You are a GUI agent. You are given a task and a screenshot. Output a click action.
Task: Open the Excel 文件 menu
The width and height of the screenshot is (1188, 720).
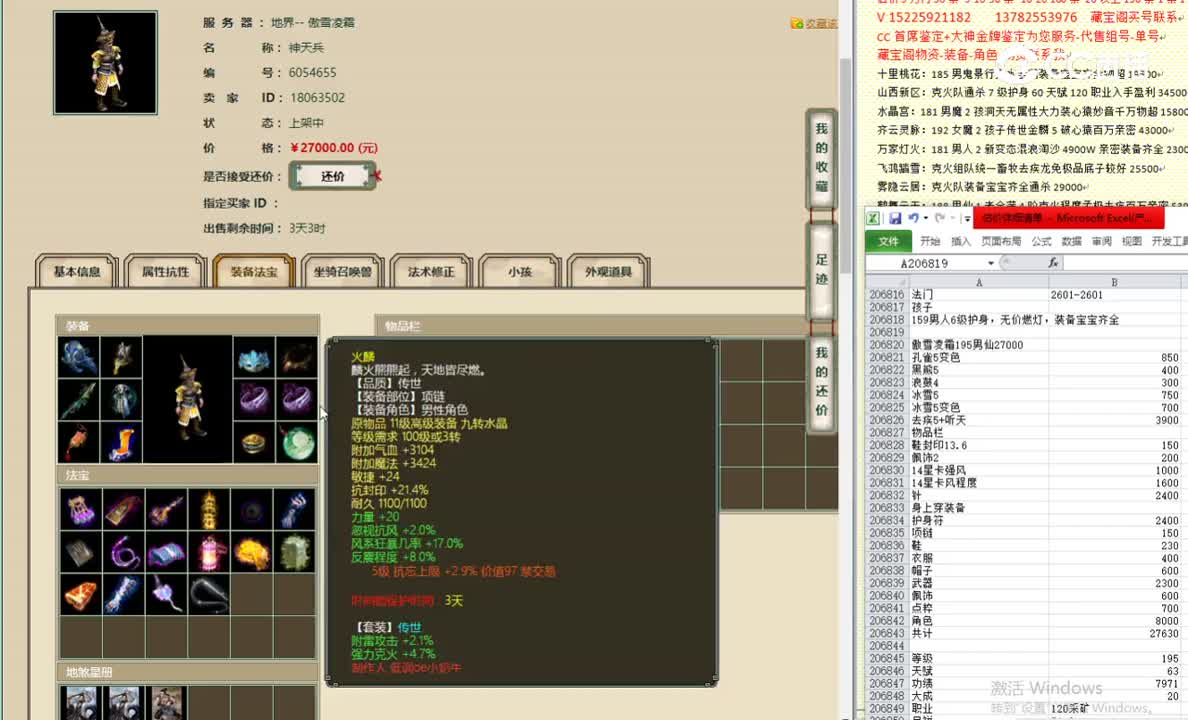[888, 241]
